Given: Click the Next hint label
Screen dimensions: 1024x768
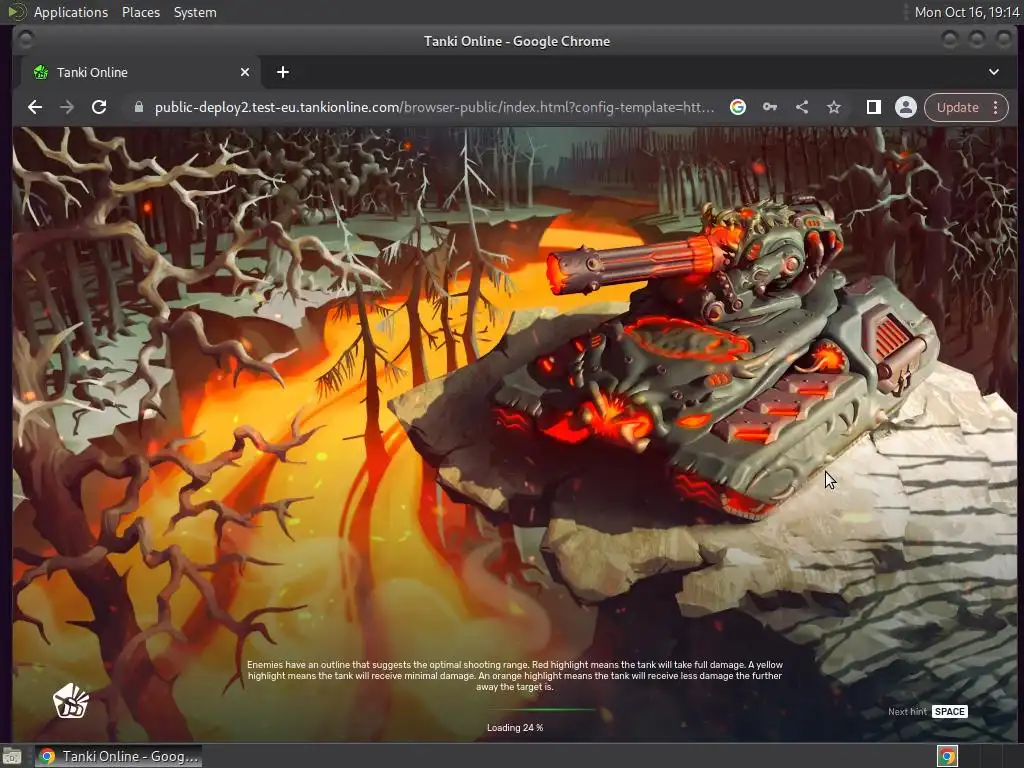Looking at the screenshot, I should [x=907, y=712].
